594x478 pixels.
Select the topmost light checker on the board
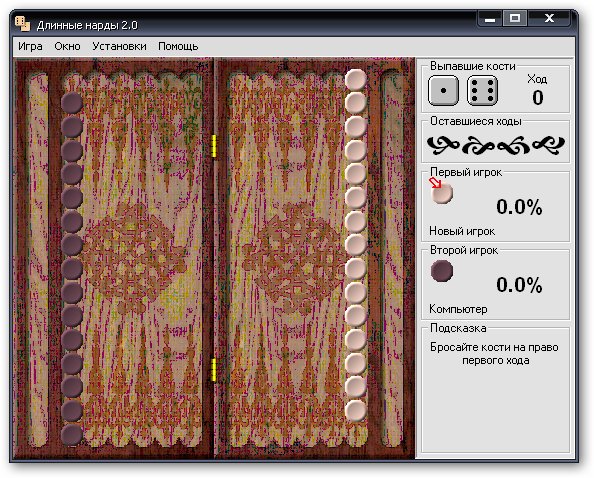pos(355,80)
